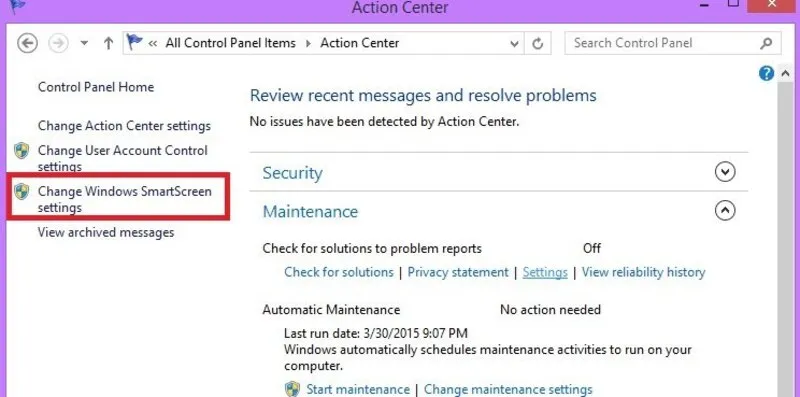The width and height of the screenshot is (800, 397).
Task: Click the search magnifier icon
Action: coord(766,43)
